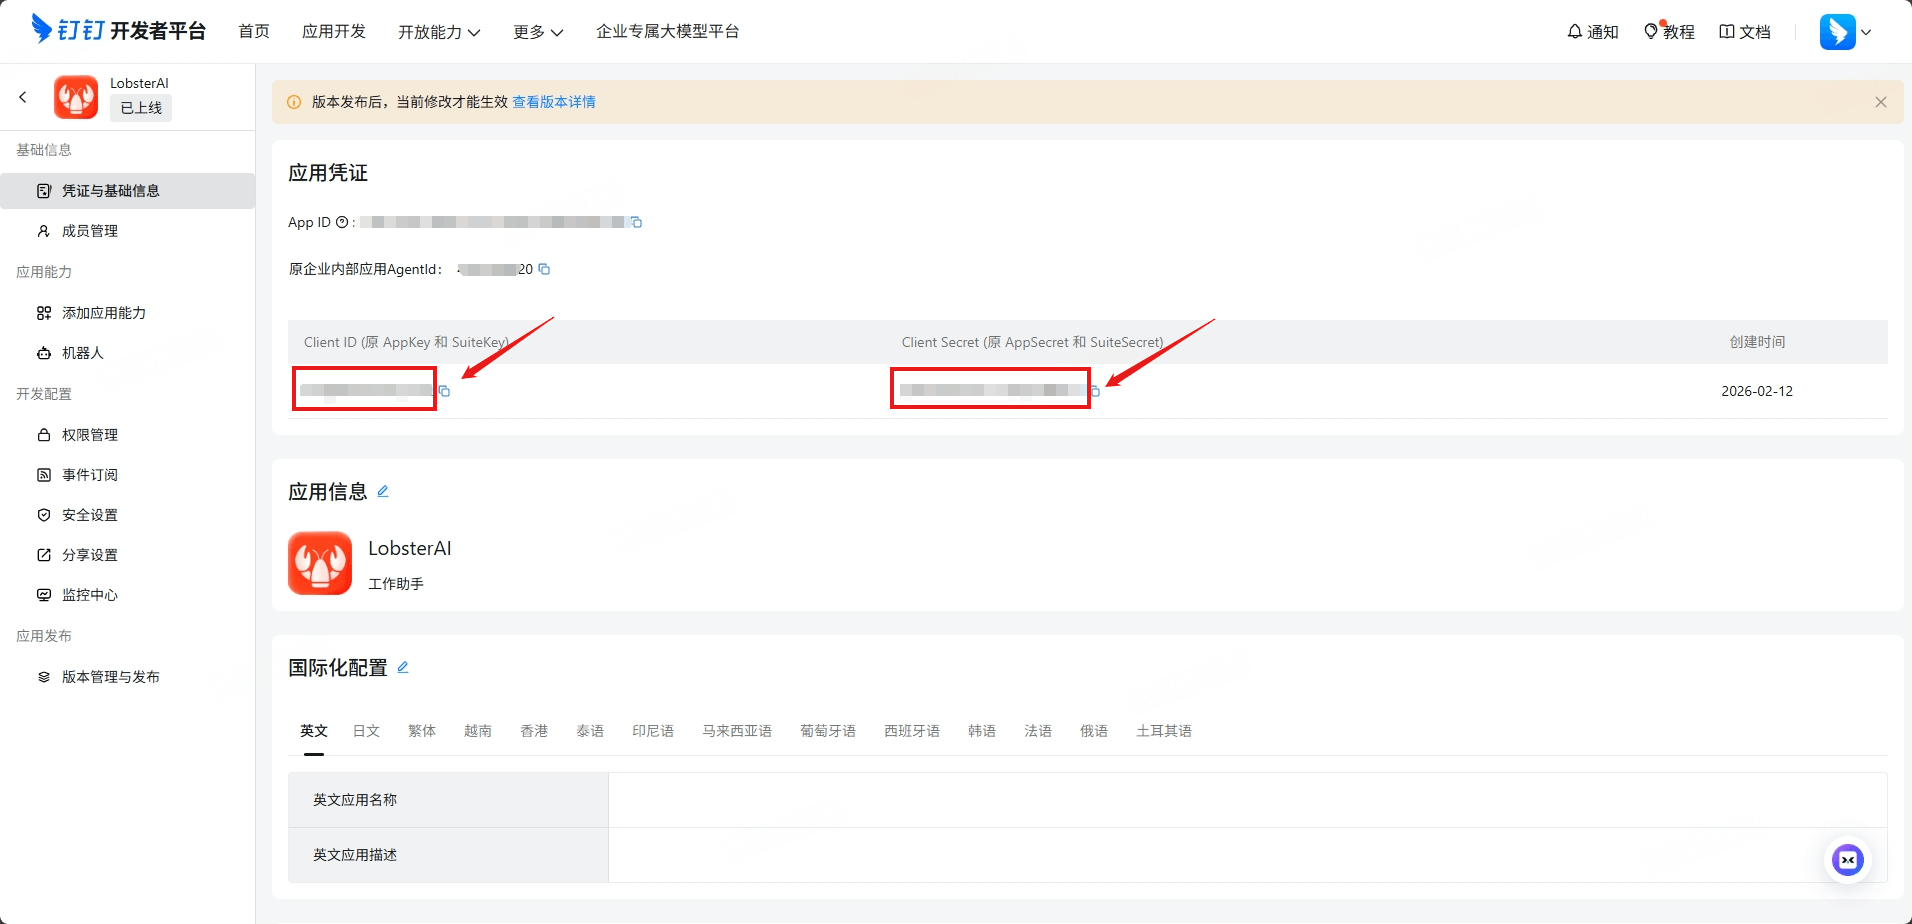
Task: Open the 教程 tutorials panel
Action: pos(1668,31)
